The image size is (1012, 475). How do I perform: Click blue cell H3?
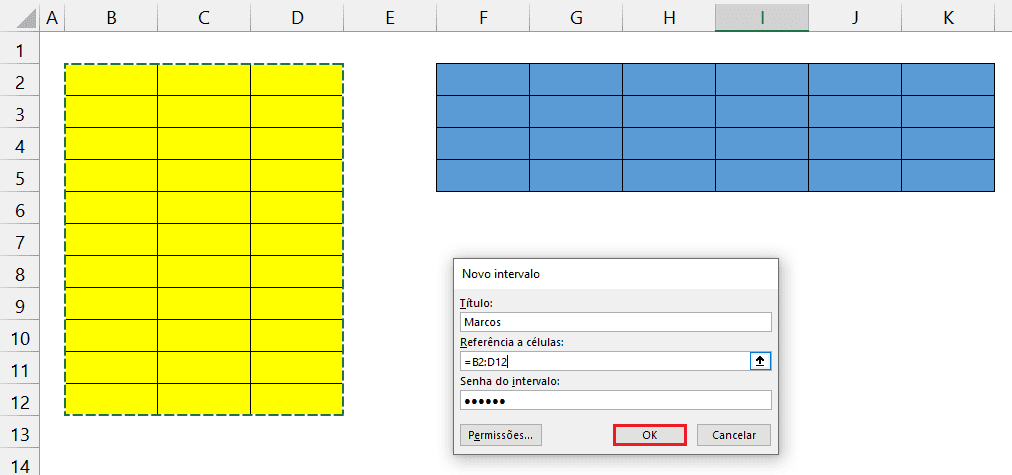click(669, 112)
